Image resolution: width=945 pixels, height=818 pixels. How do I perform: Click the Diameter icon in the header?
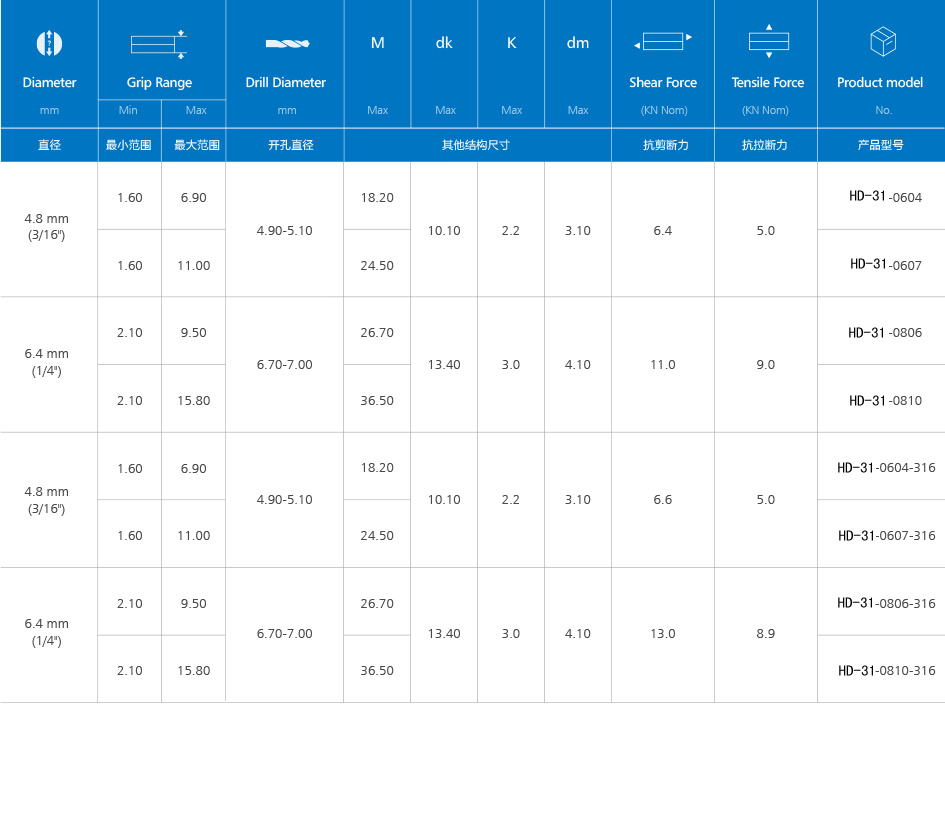(x=49, y=43)
